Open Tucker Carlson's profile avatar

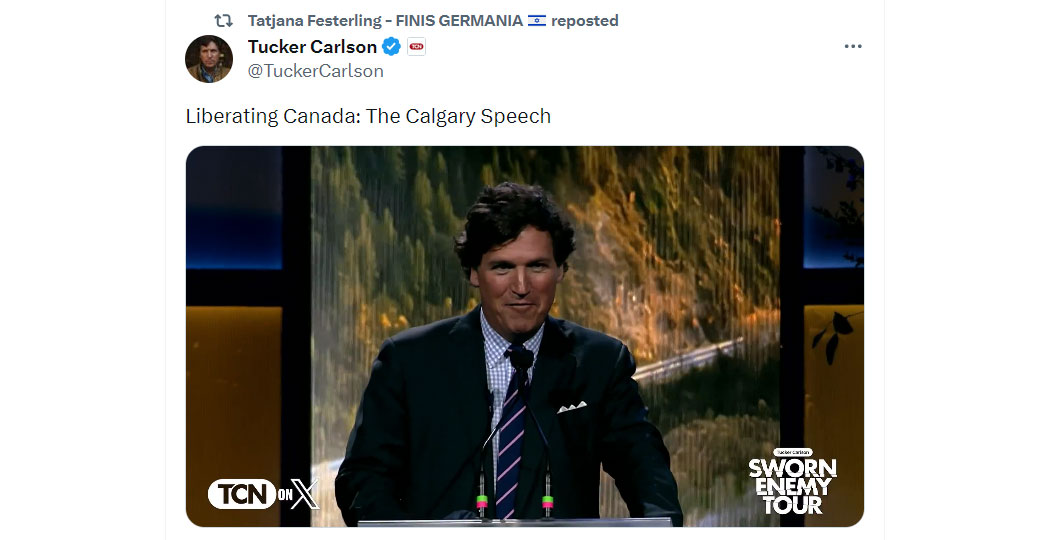pos(209,59)
